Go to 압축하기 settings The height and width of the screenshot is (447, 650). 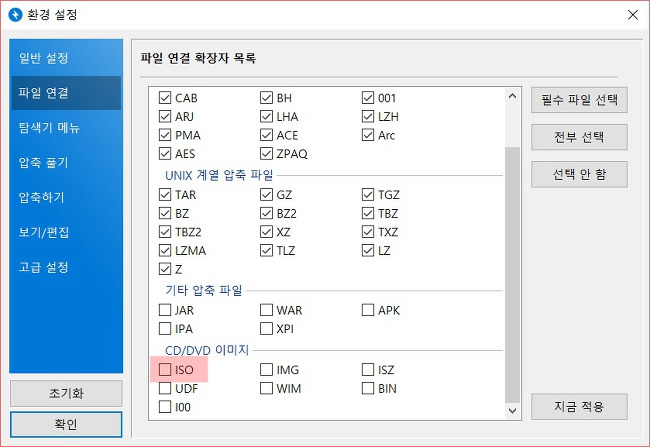click(66, 197)
